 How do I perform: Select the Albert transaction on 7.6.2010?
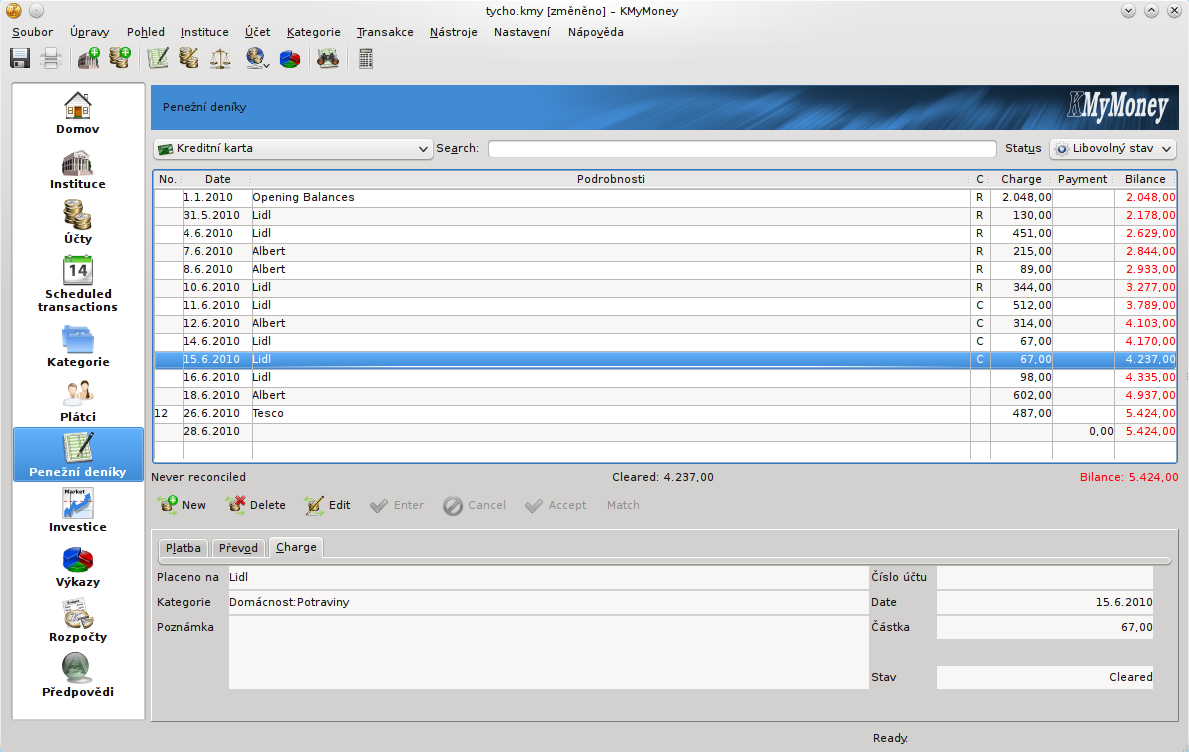pos(665,251)
